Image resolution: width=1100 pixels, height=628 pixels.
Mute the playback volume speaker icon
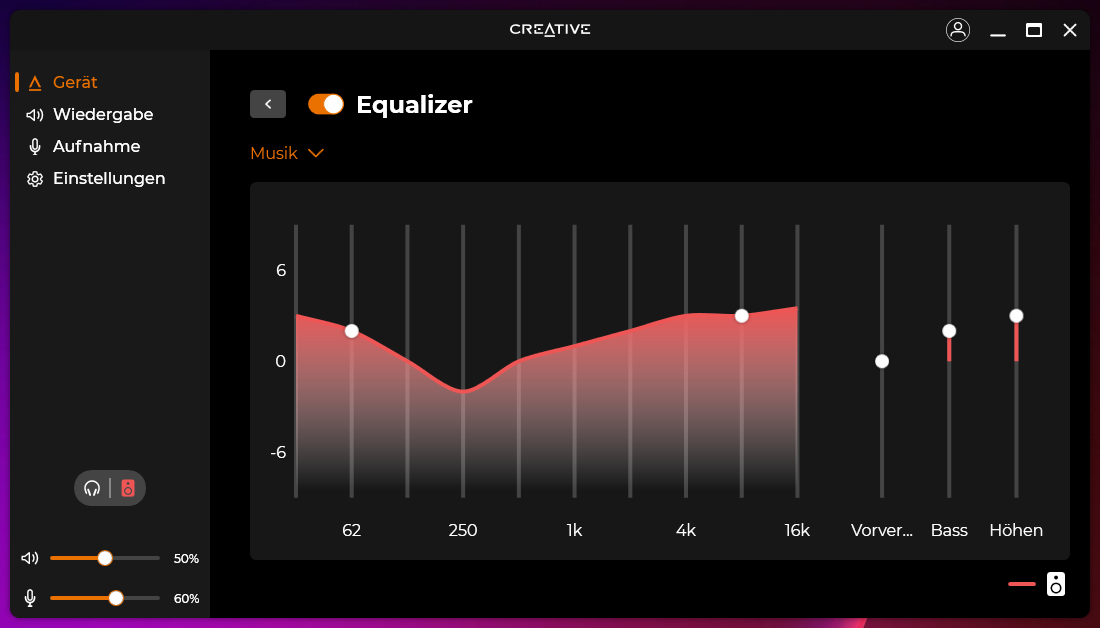click(30, 558)
